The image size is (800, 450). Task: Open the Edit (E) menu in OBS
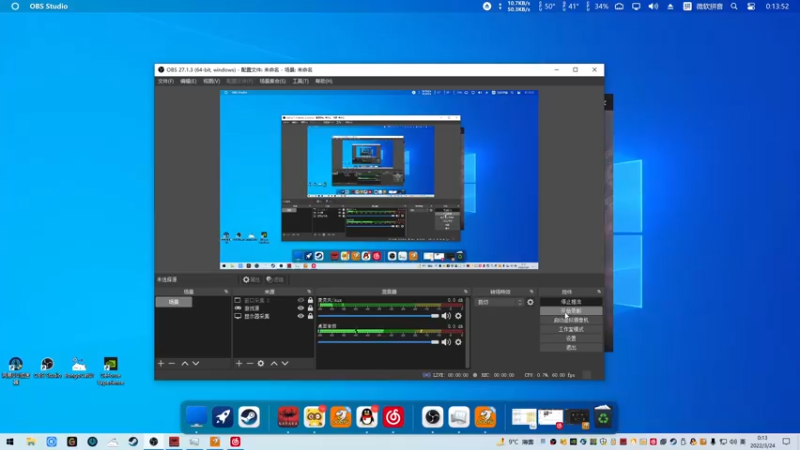coord(188,81)
